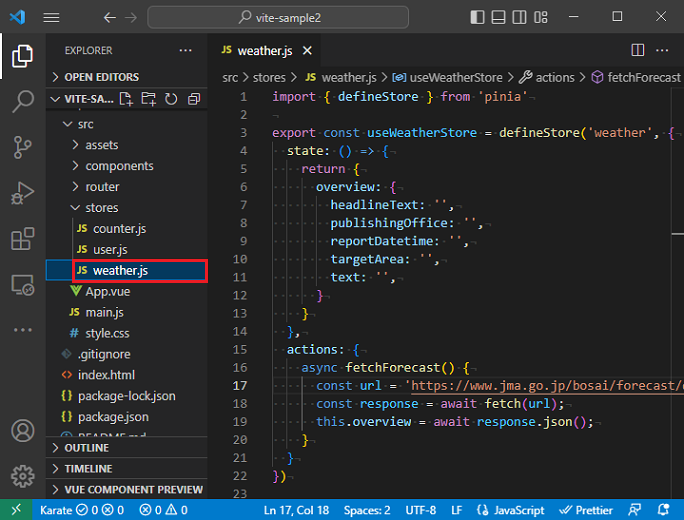
Task: Click the stores breadcrumb segment
Action: coord(269,78)
